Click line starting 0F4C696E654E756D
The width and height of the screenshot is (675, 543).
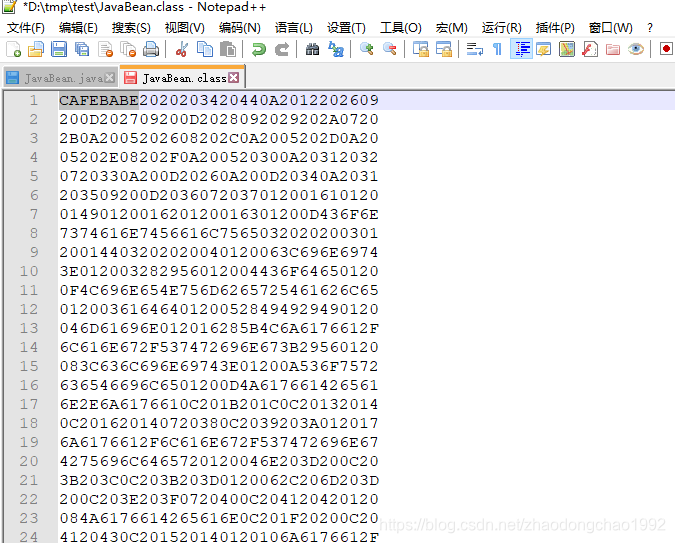tap(219, 290)
